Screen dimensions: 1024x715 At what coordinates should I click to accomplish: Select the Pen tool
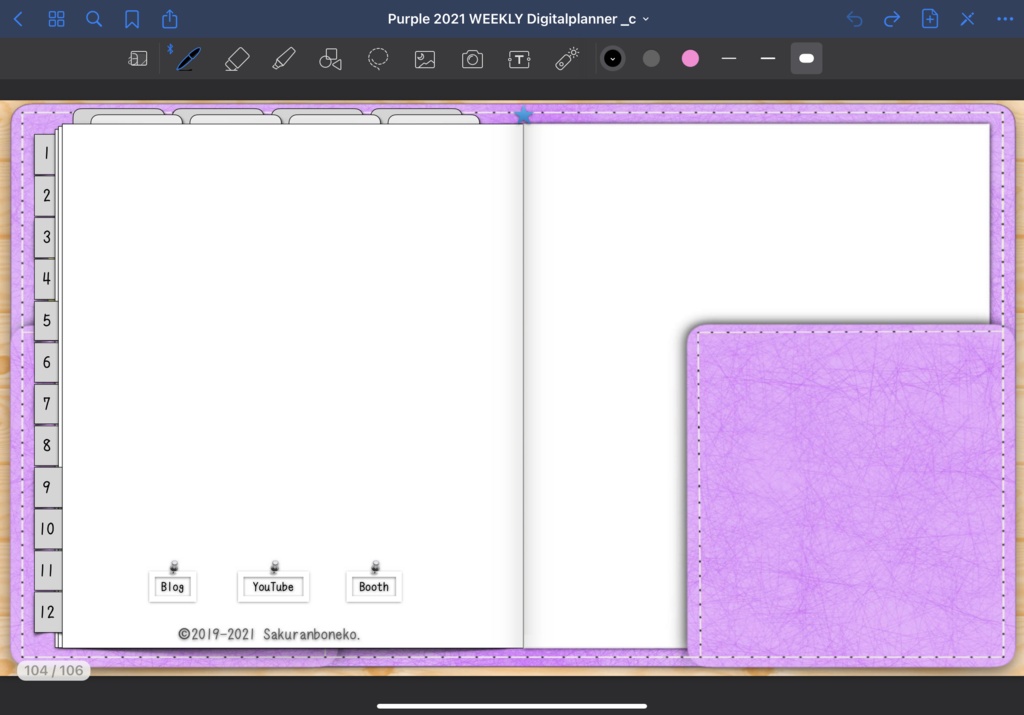188,59
